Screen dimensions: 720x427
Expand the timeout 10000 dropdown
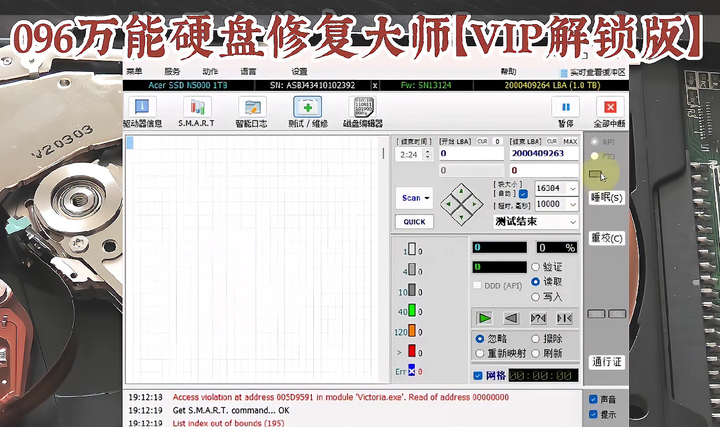click(x=573, y=204)
